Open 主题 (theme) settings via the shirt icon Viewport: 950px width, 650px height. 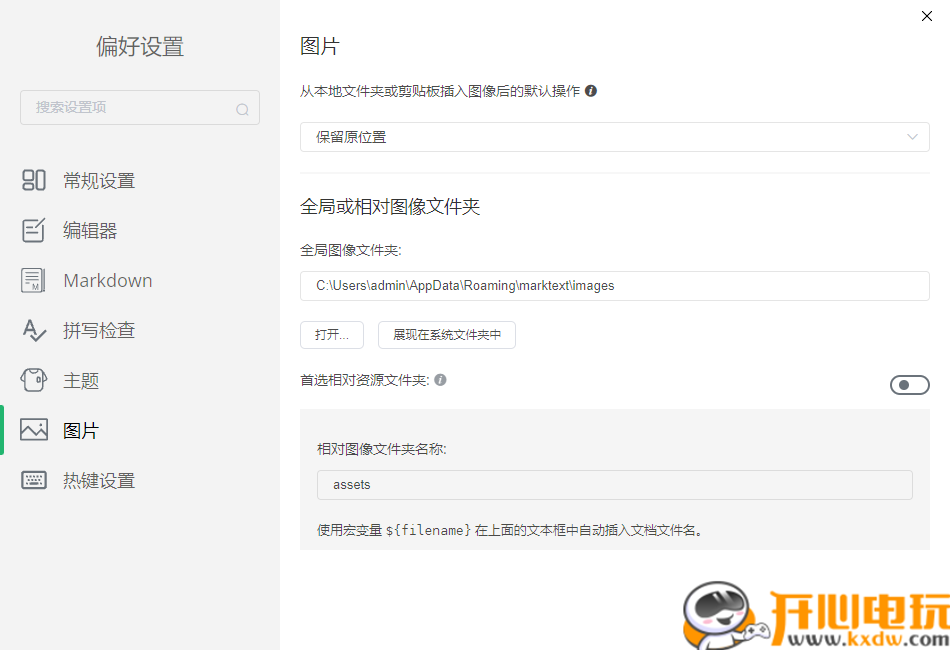[x=34, y=380]
